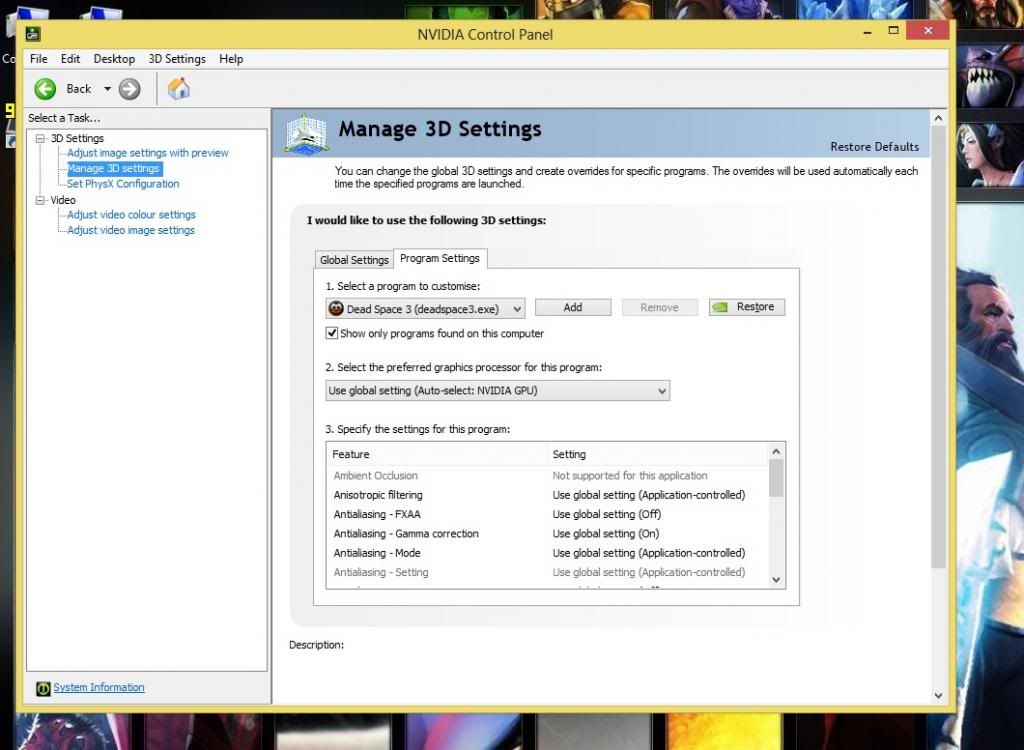Collapse the 3D Settings tree node
This screenshot has width=1024, height=750.
coord(41,138)
